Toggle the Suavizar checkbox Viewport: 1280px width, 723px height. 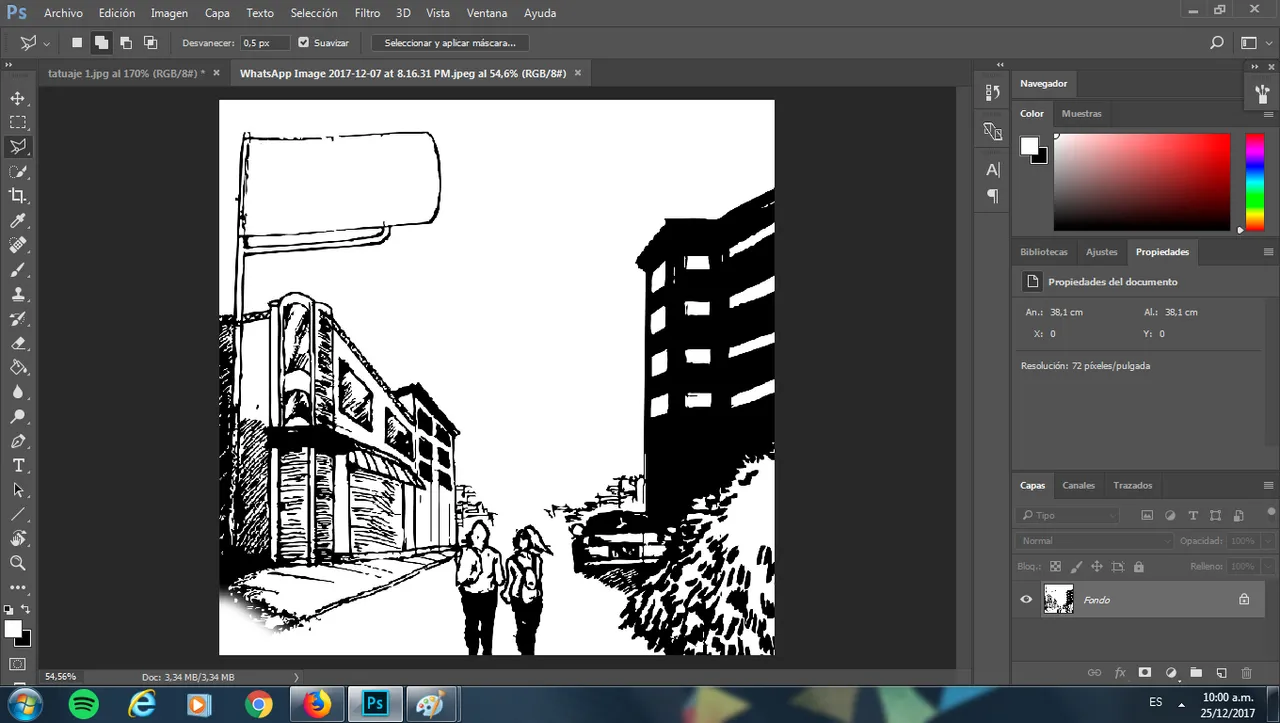pos(304,43)
